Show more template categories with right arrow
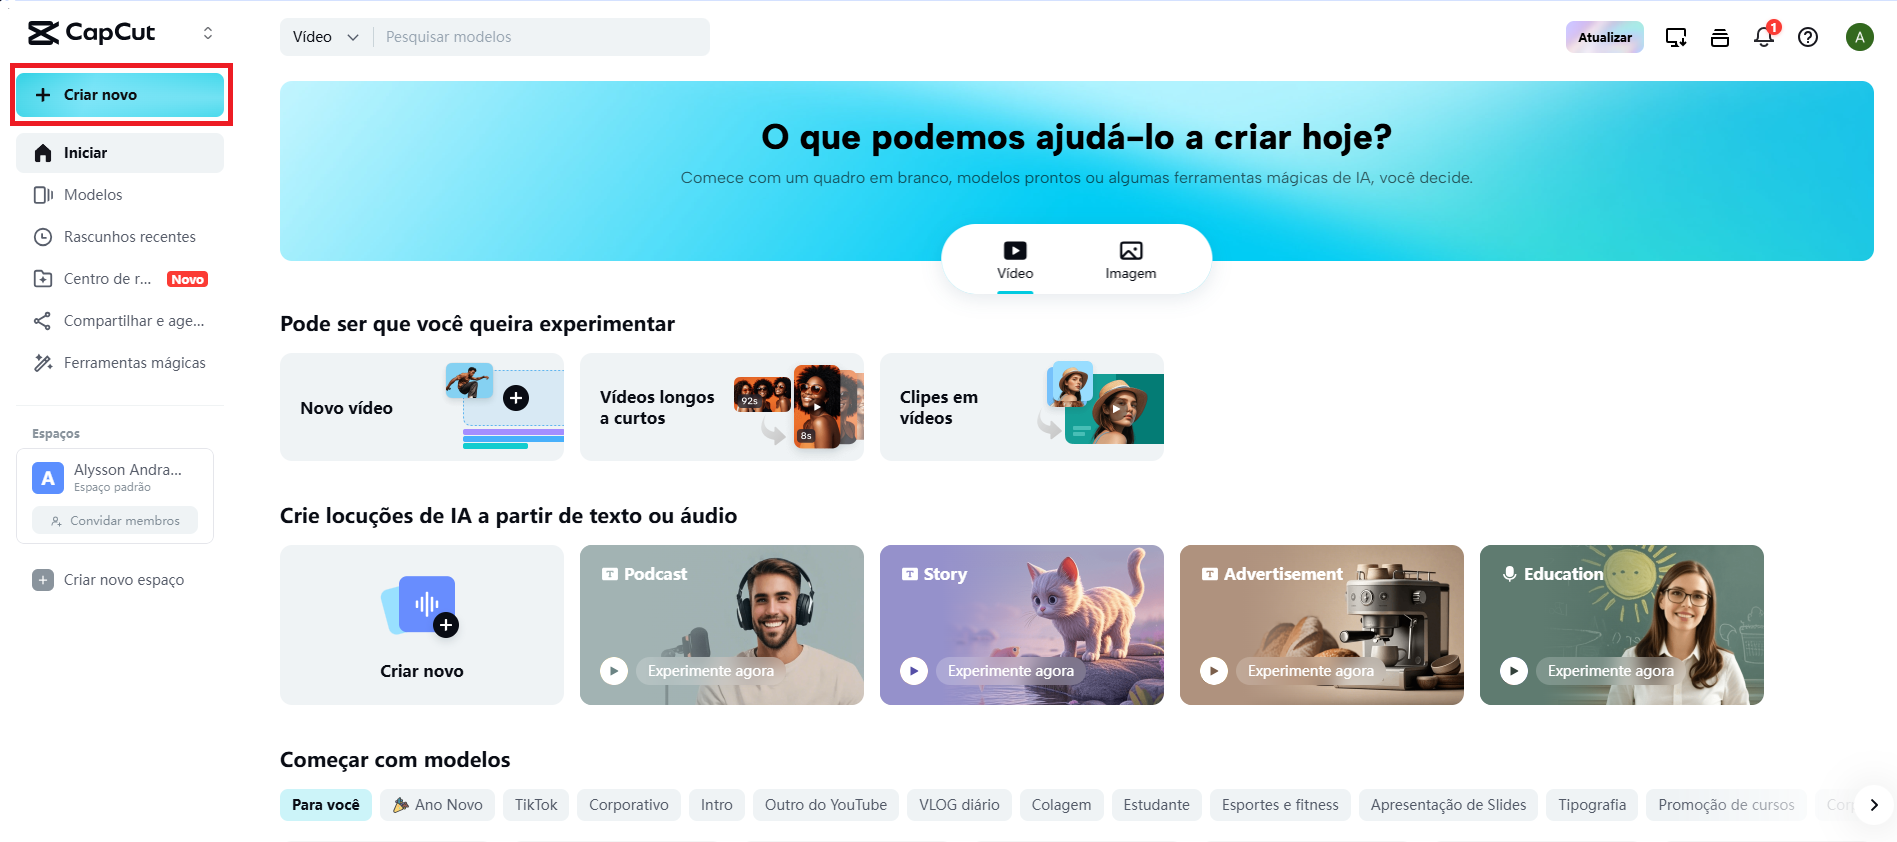Screen dimensions: 1897x842 point(1874,805)
